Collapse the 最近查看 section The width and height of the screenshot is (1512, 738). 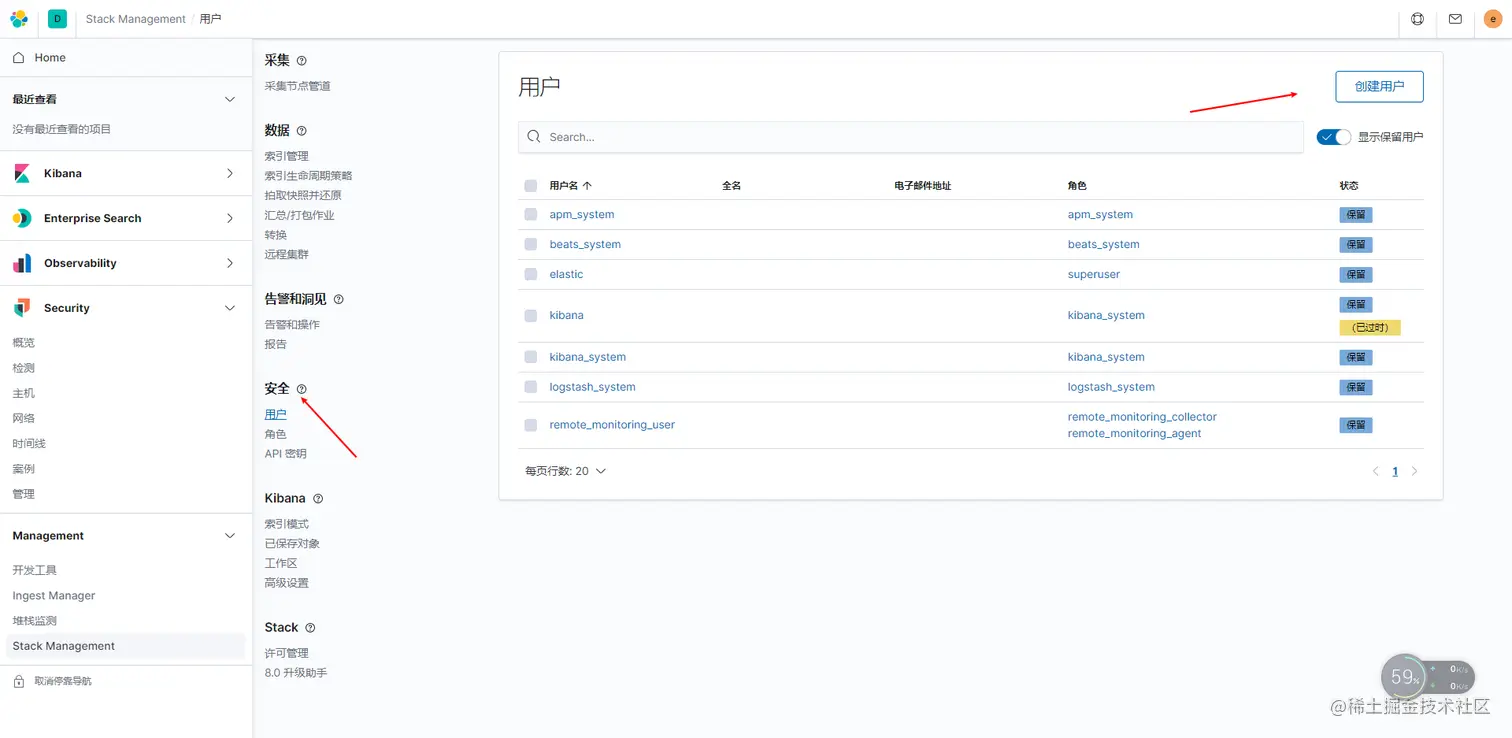[230, 100]
